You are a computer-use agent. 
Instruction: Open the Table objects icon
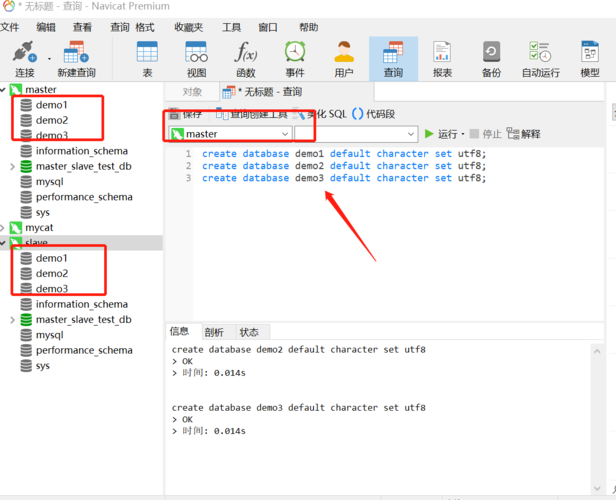point(147,59)
